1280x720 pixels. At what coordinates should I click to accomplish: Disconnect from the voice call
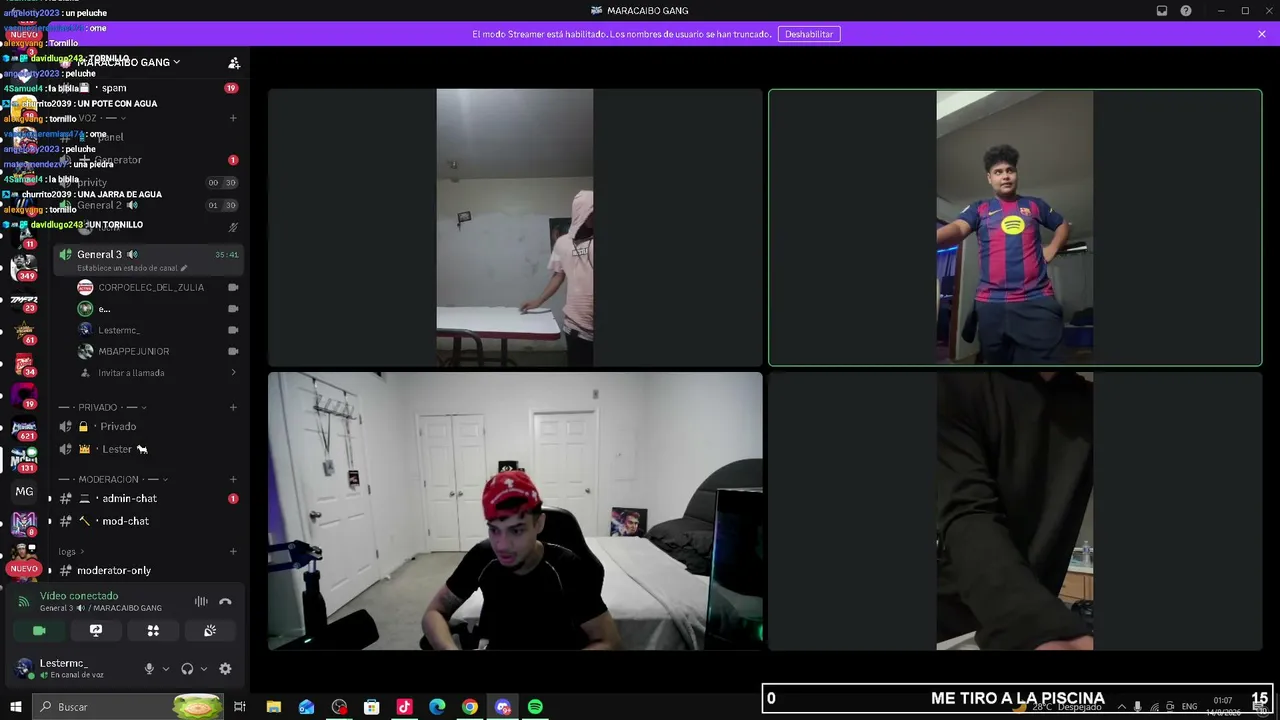[225, 602]
